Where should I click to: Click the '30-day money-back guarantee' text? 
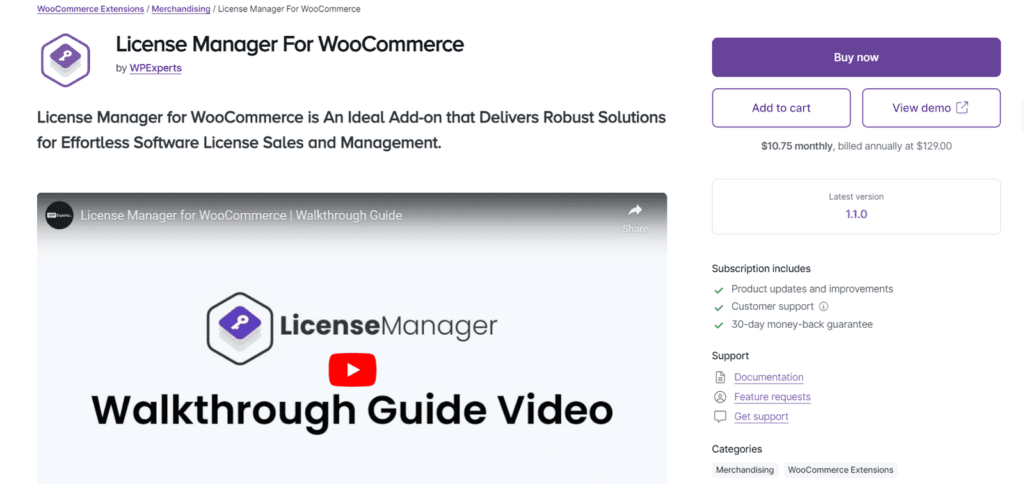(802, 324)
